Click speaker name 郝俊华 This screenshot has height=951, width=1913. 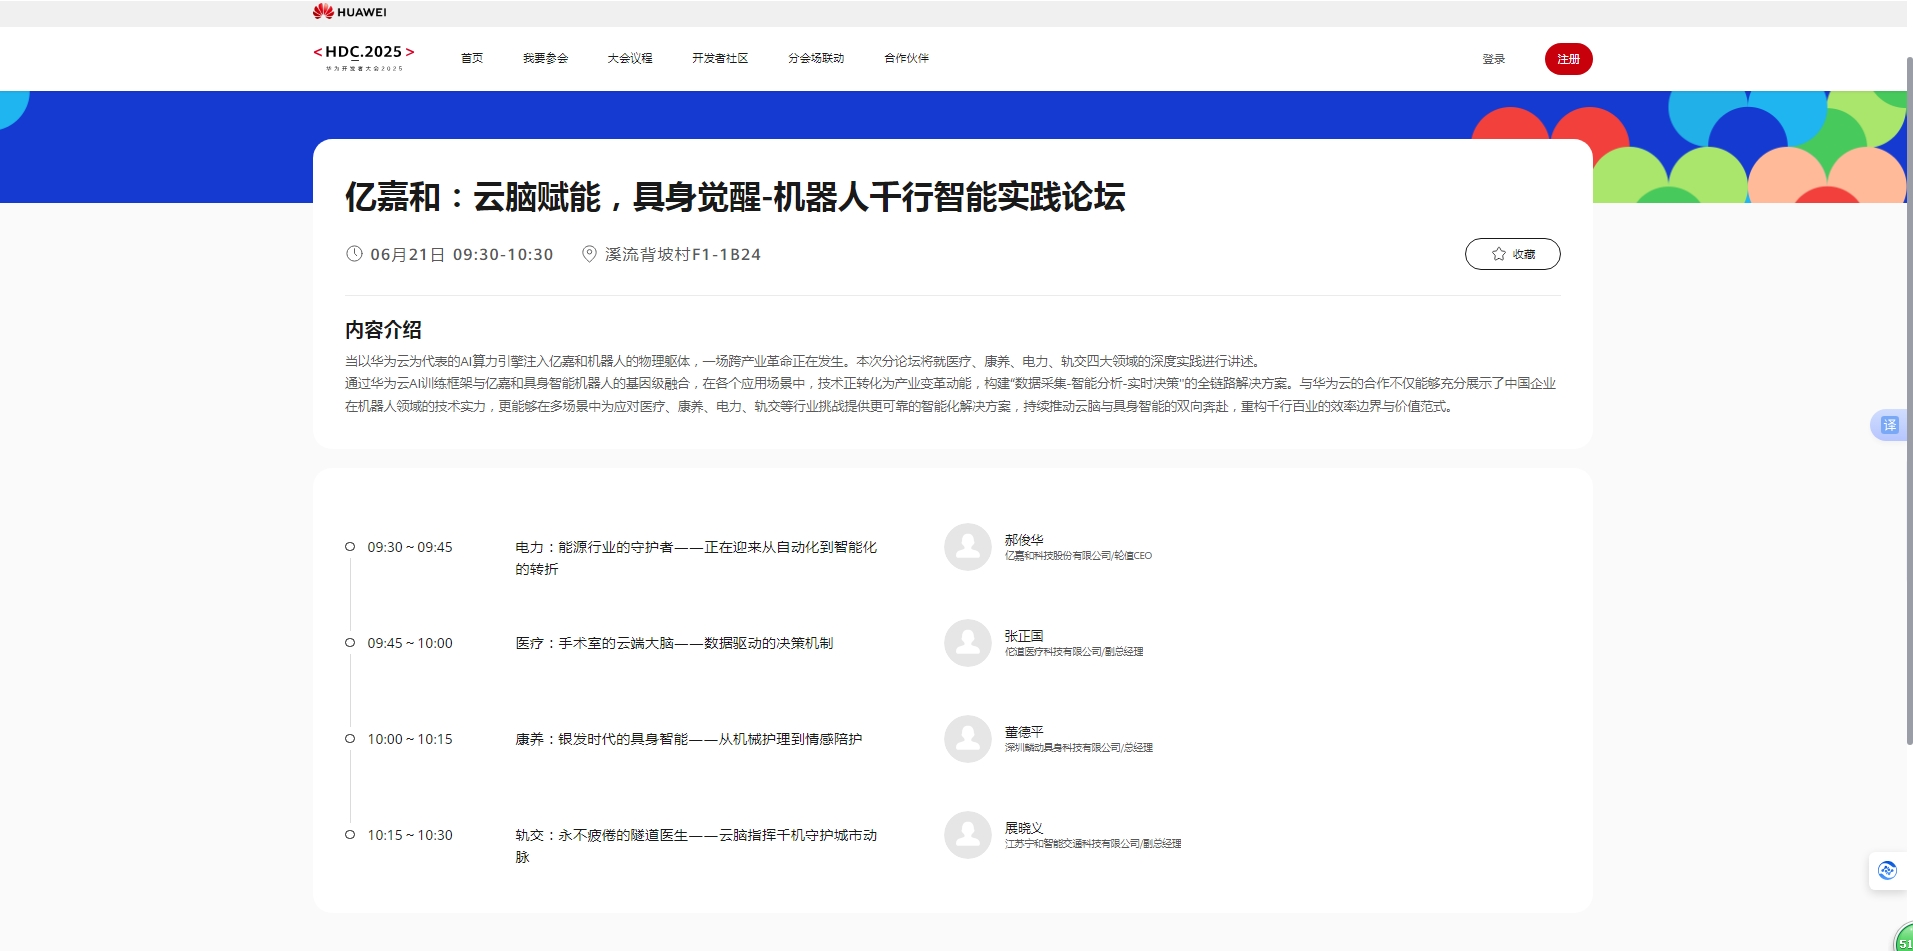[1024, 540]
